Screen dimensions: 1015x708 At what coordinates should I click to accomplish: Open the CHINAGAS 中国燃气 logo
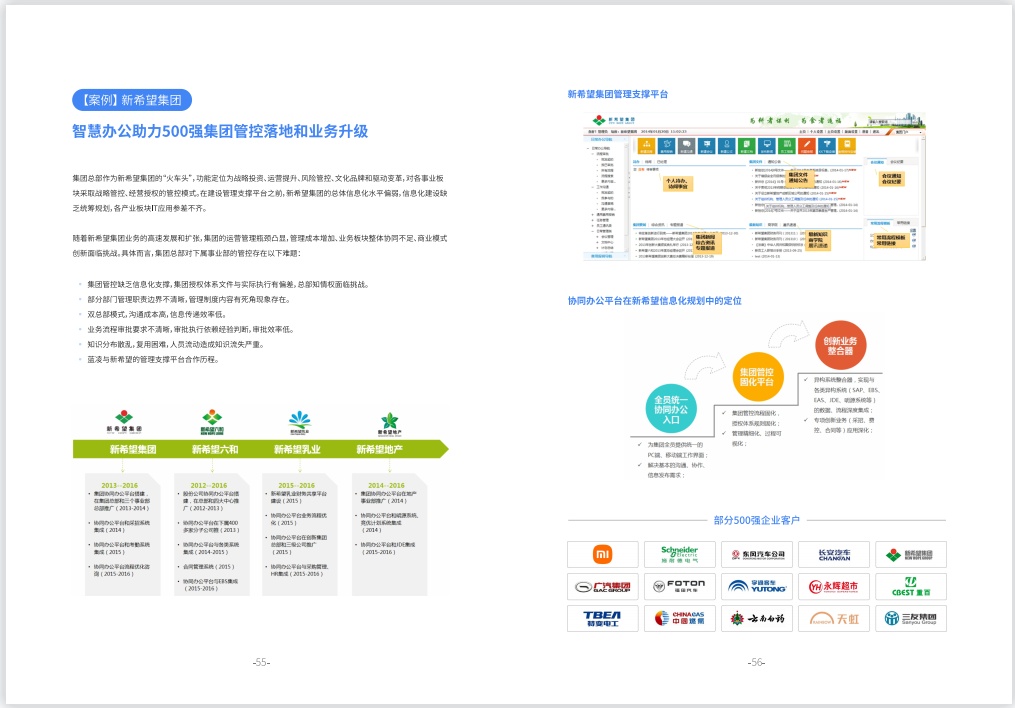680,619
